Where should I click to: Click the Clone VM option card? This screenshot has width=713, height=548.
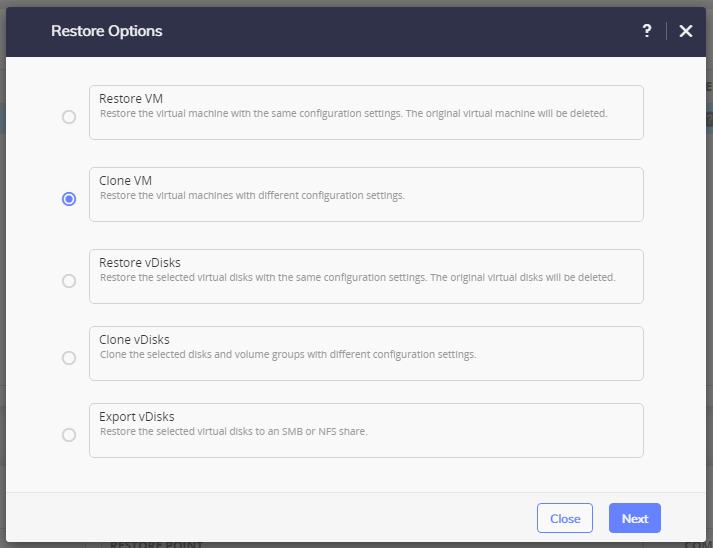[367, 194]
